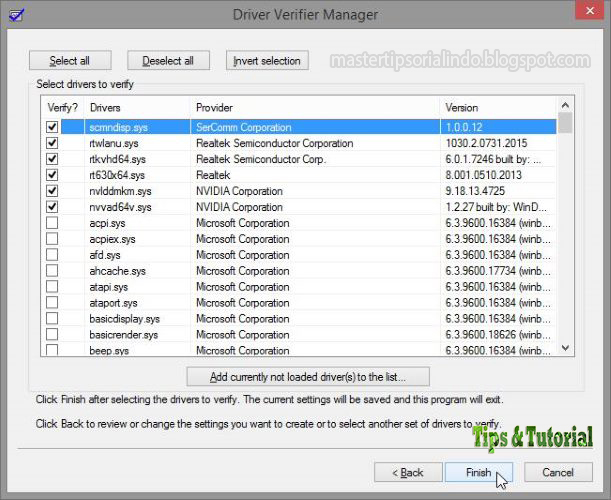Check the afd.sys verify checkbox
This screenshot has height=500, width=611.
pos(52,255)
